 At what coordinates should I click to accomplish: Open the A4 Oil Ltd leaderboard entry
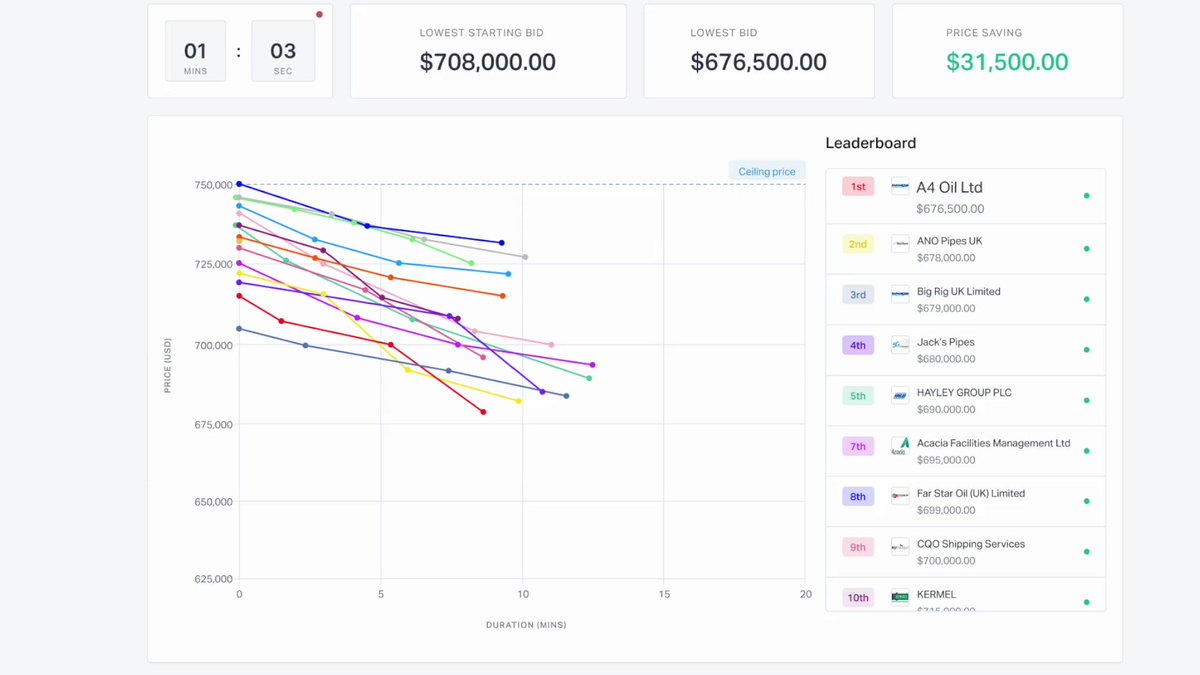pyautogui.click(x=965, y=196)
